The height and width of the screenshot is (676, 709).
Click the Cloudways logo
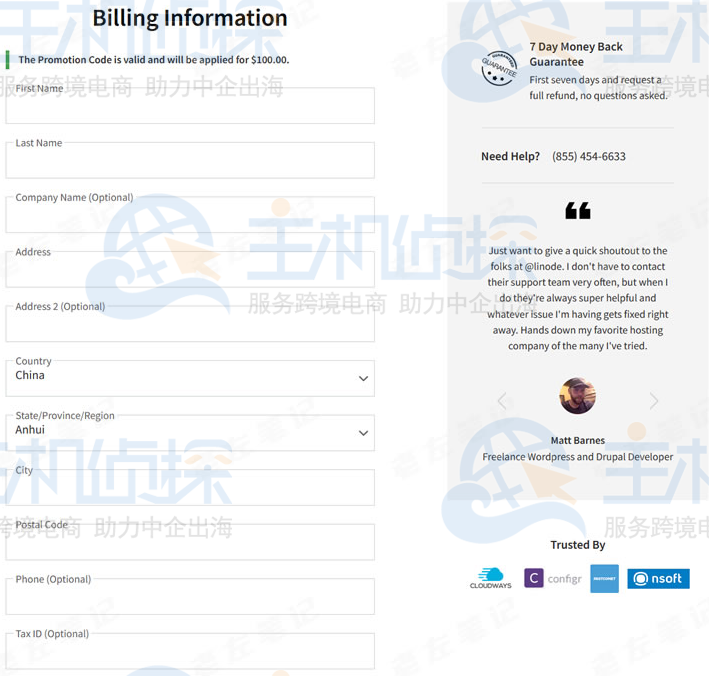coord(491,578)
